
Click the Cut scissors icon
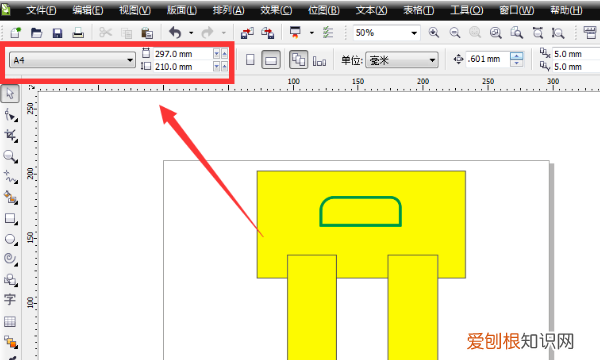pos(105,33)
